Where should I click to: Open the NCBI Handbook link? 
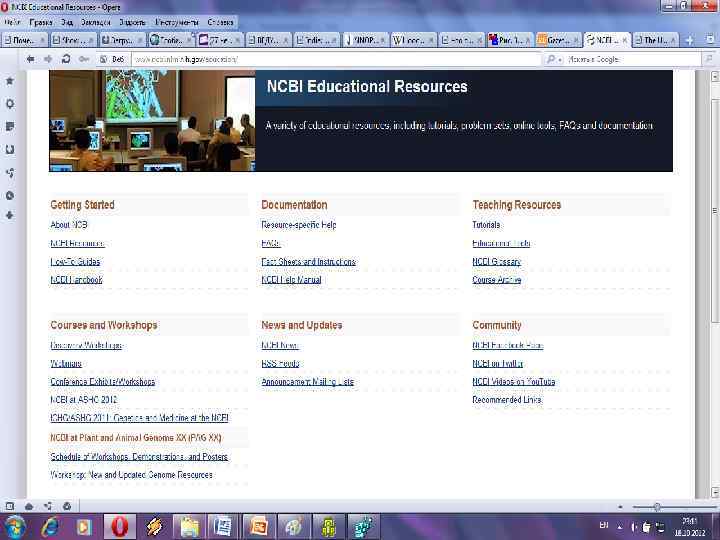tap(76, 280)
